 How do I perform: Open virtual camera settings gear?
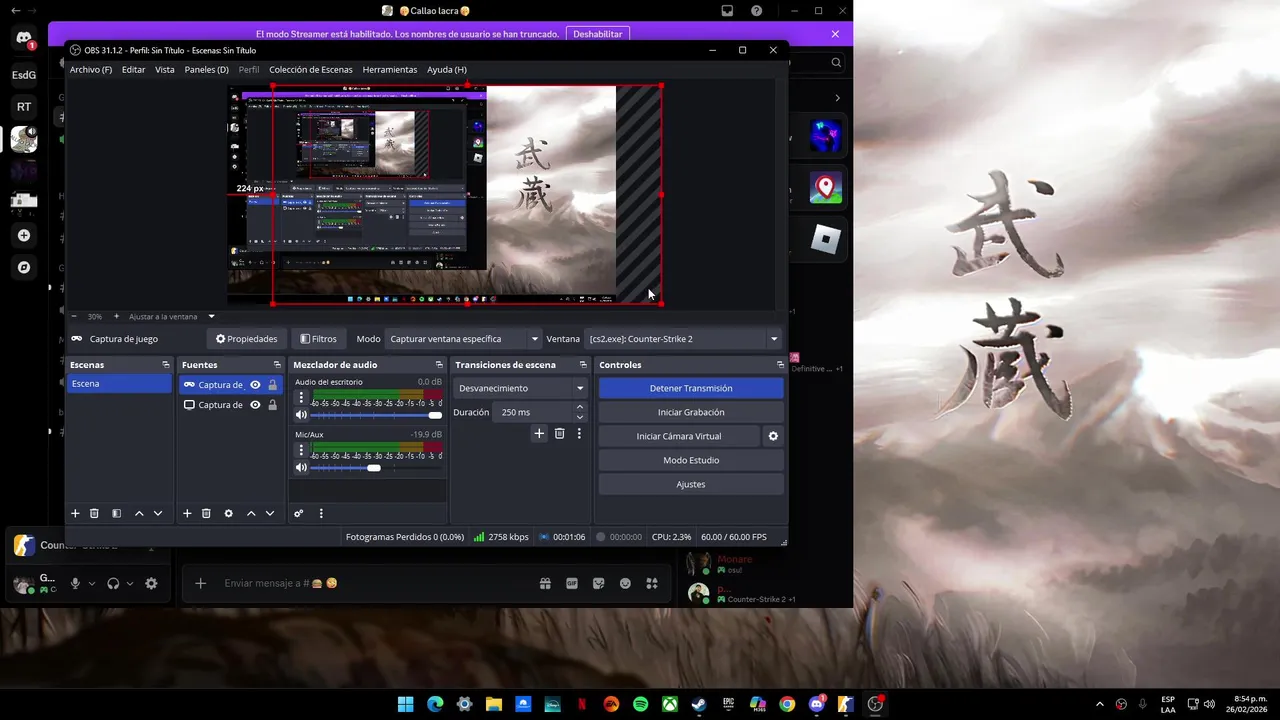point(773,436)
